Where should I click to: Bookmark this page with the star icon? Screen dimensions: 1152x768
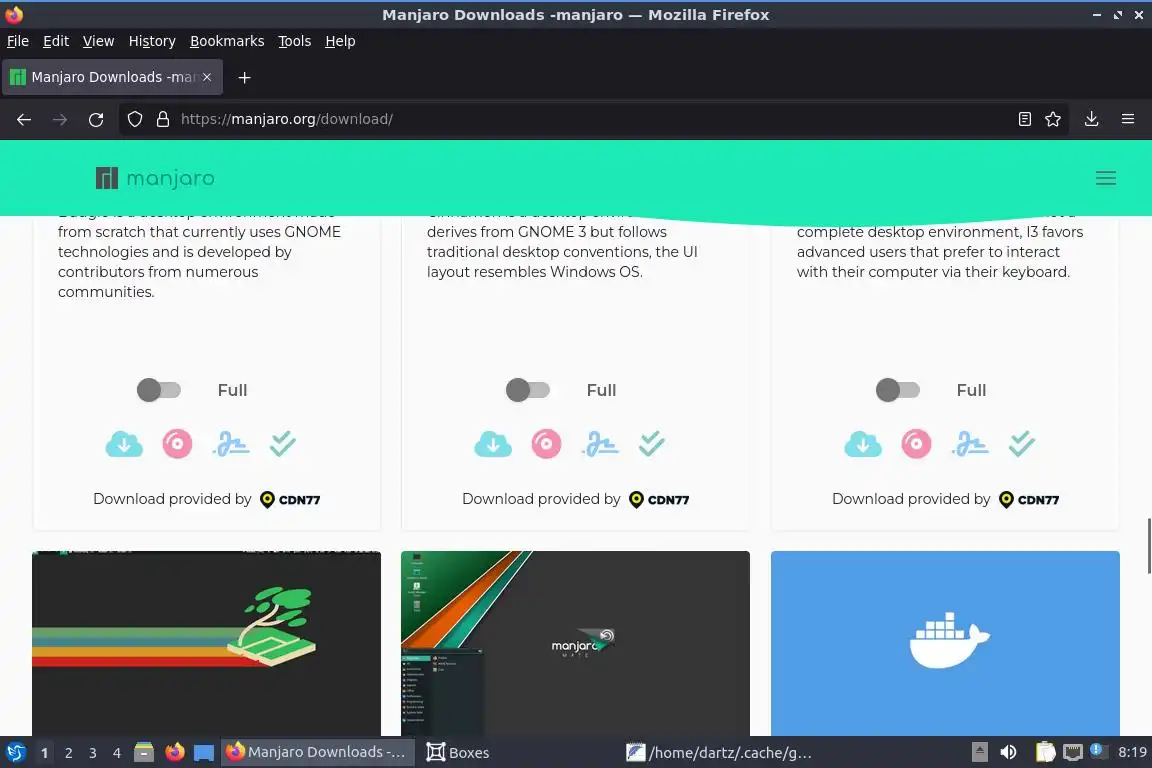pyautogui.click(x=1053, y=119)
